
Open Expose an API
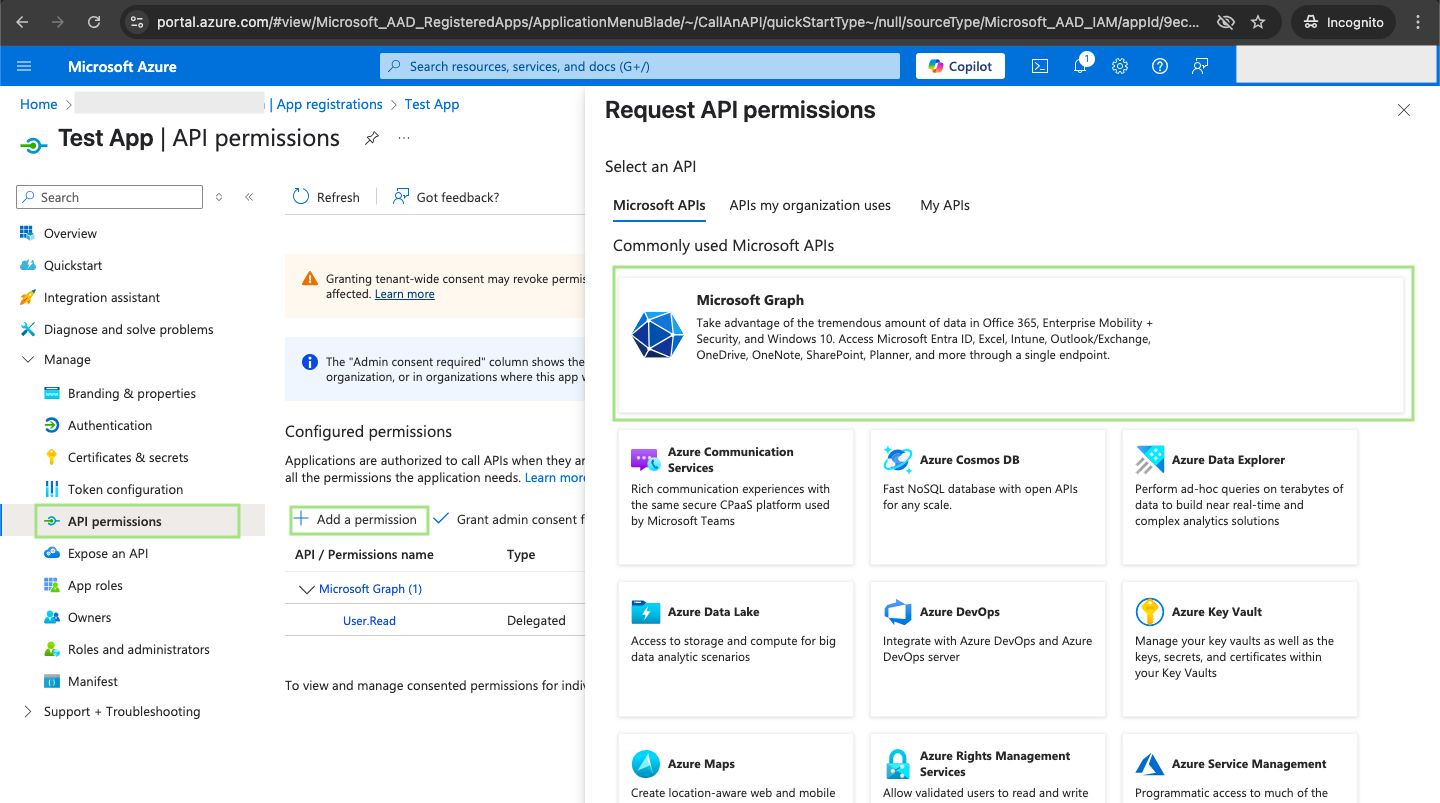point(108,553)
